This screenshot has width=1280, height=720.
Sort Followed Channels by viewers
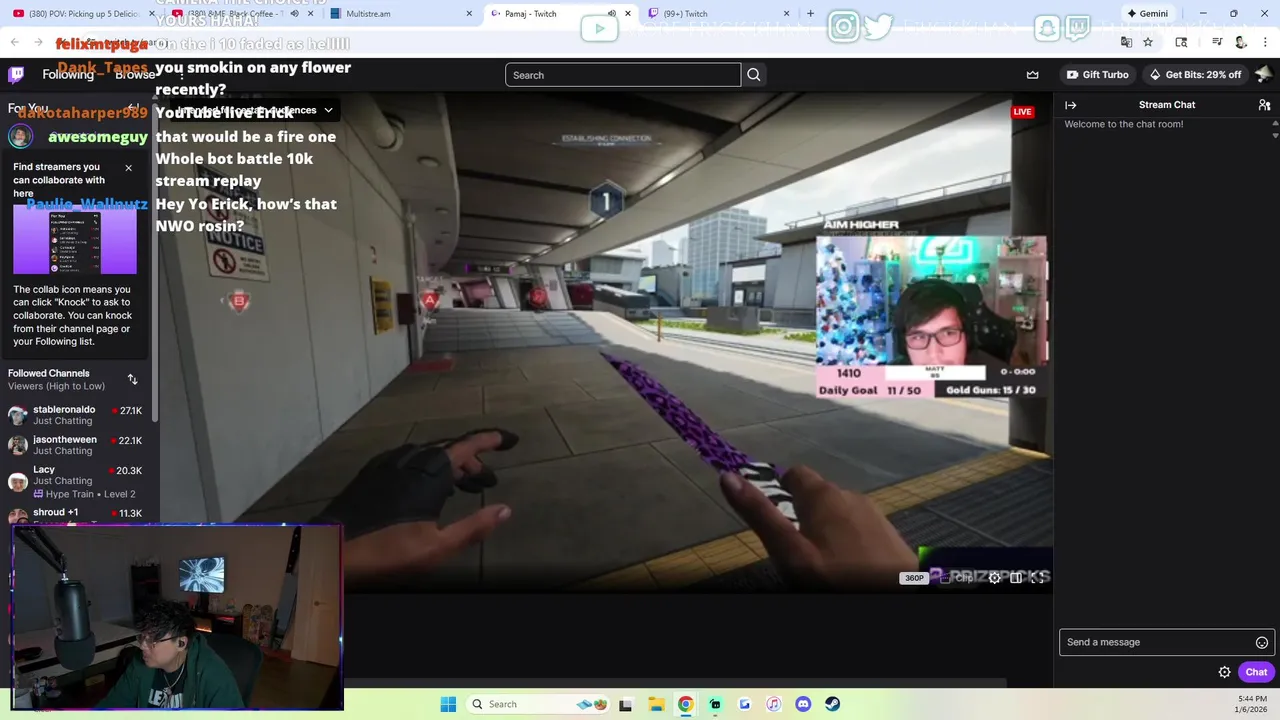coord(132,379)
